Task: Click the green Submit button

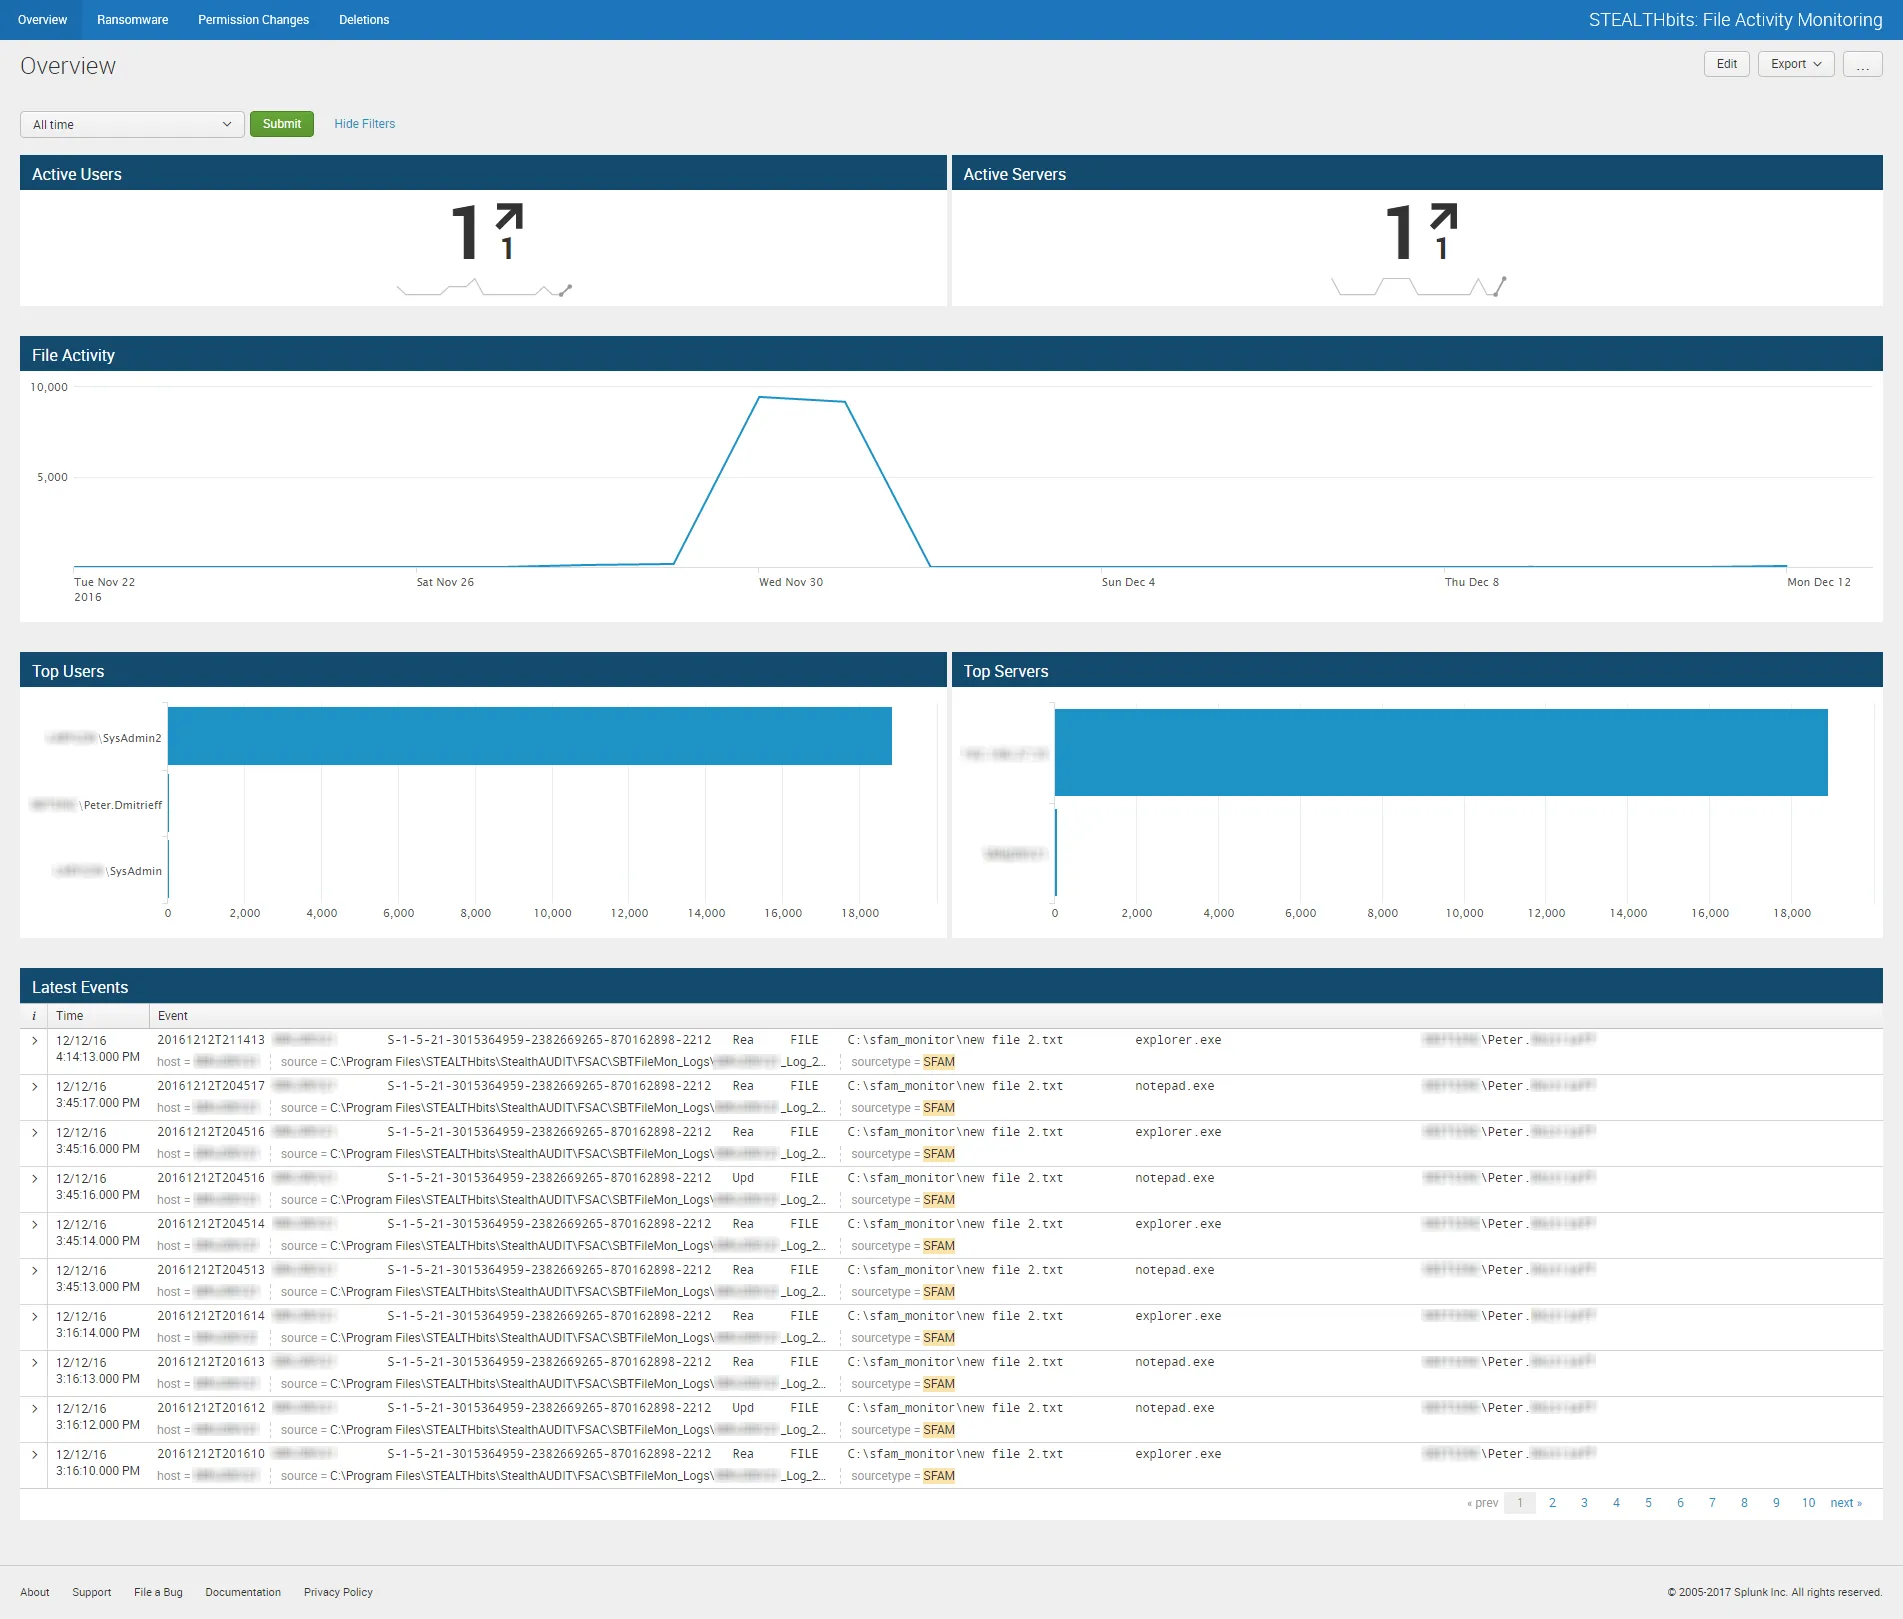Action: pos(282,124)
